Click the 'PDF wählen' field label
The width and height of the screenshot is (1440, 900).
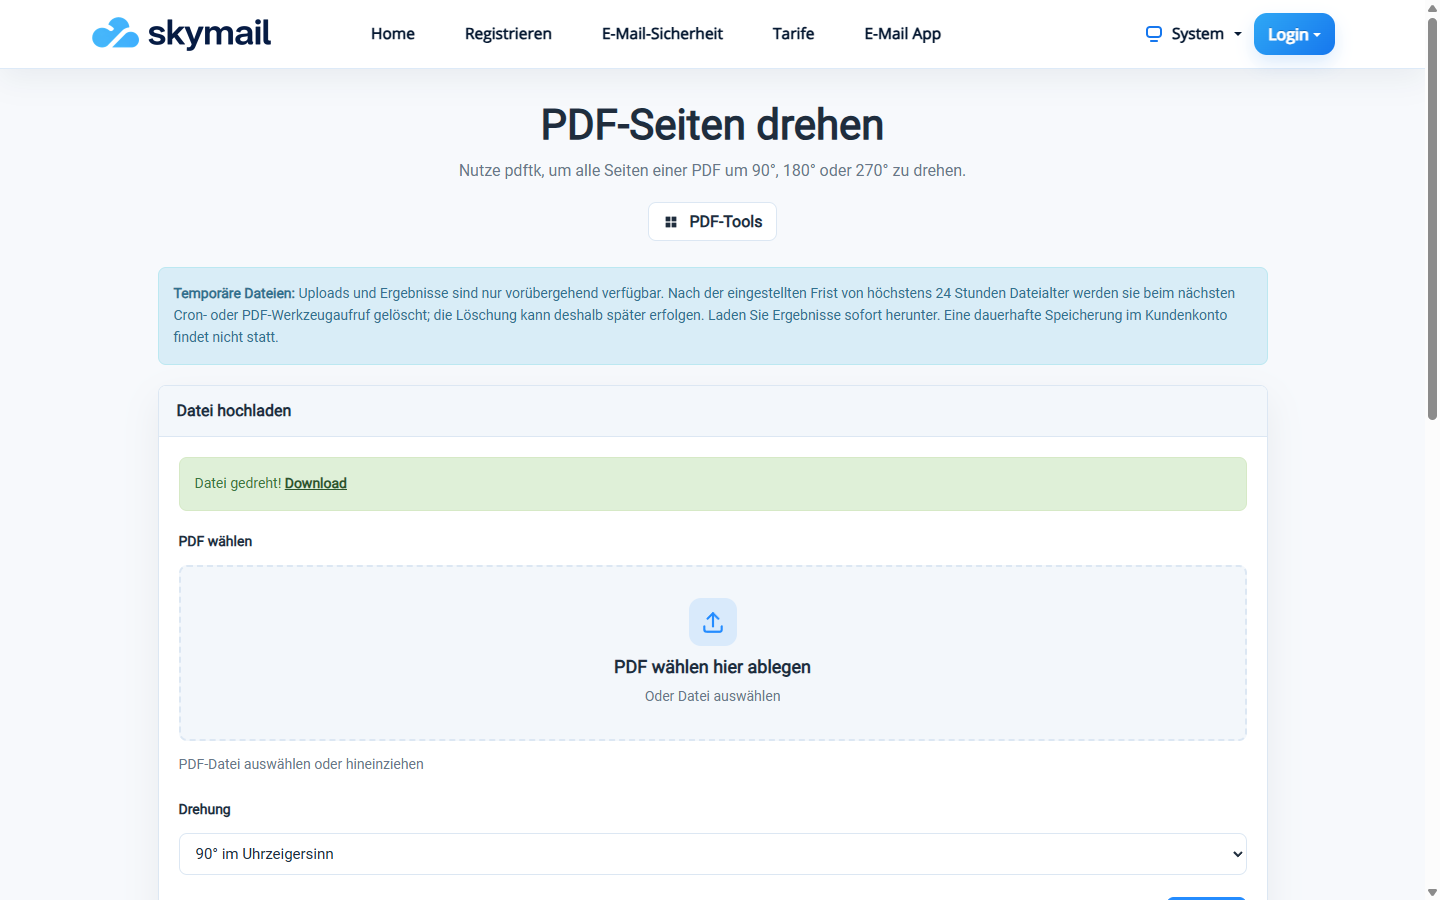pyautogui.click(x=215, y=541)
